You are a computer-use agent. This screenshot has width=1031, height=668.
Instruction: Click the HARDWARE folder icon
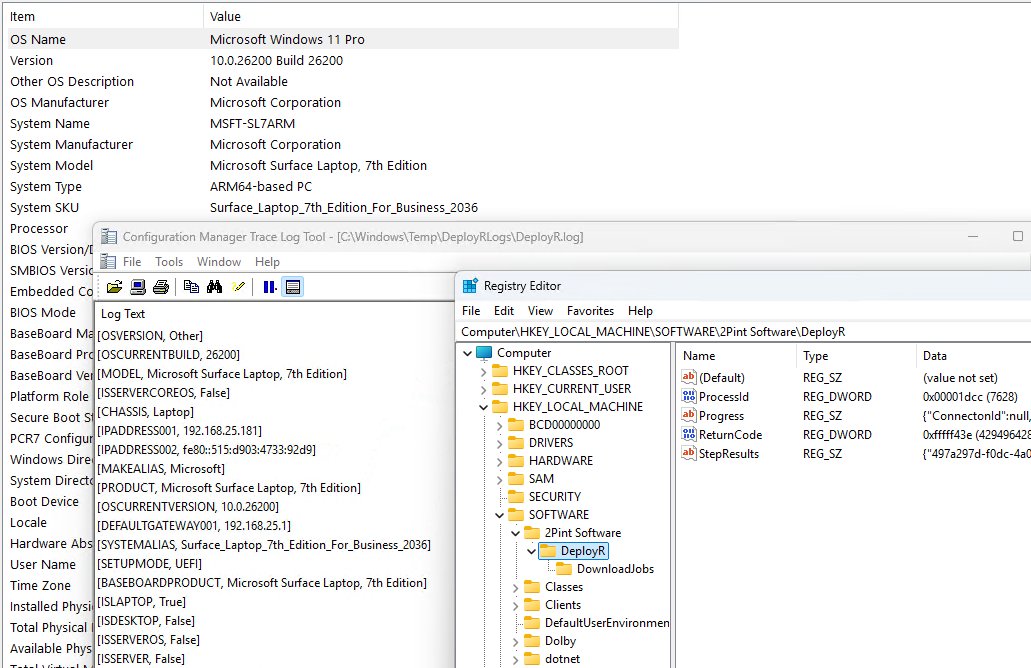(x=516, y=461)
